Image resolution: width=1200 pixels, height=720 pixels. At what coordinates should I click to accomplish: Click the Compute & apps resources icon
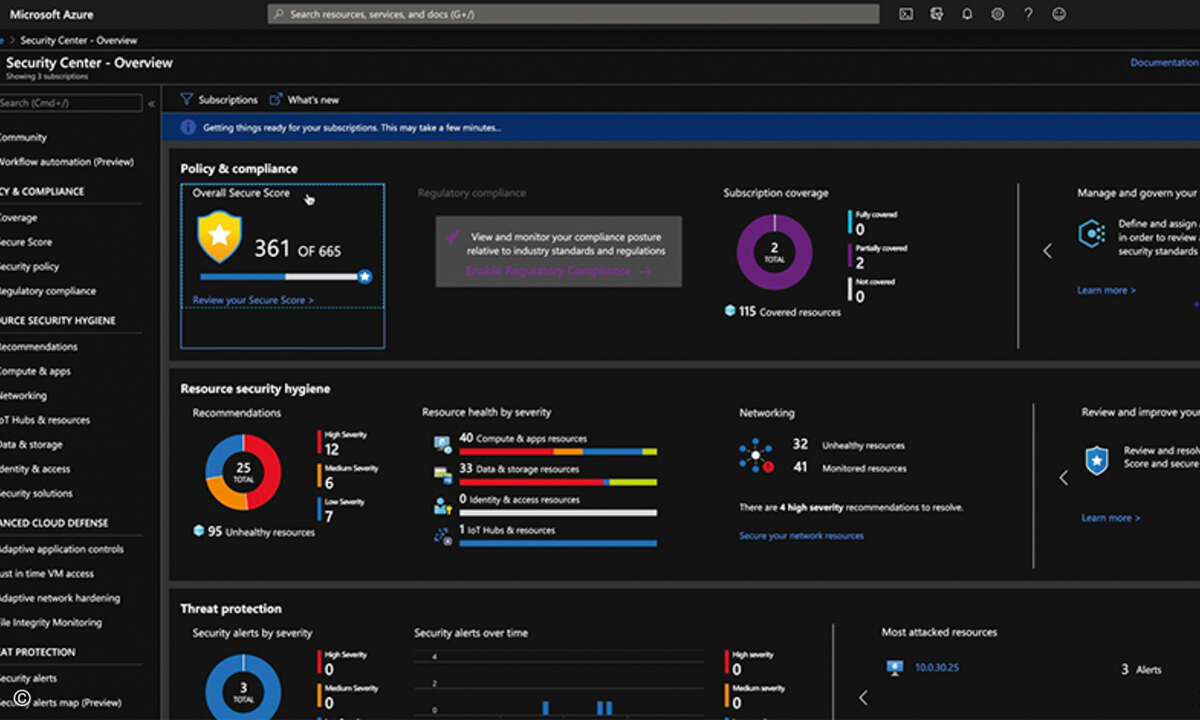tap(442, 443)
